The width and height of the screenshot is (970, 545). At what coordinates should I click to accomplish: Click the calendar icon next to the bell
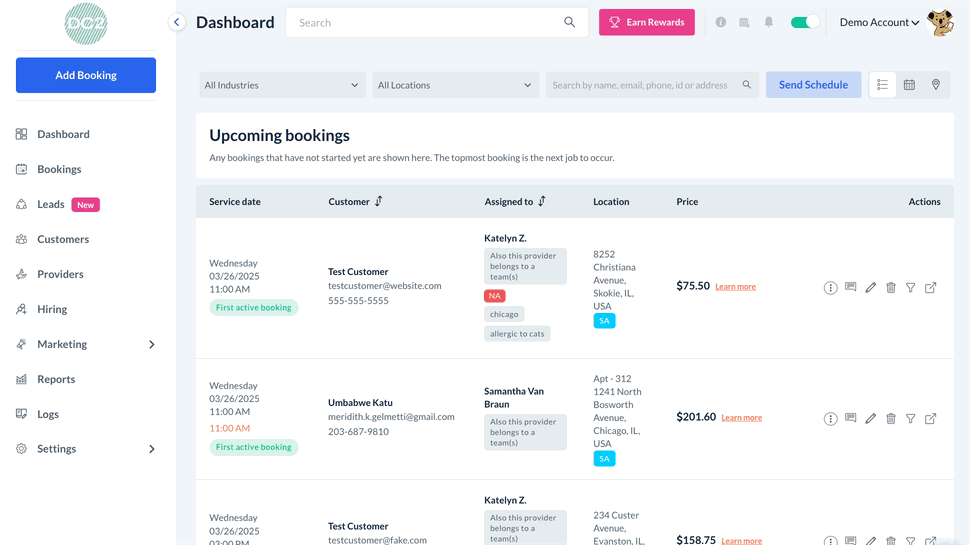point(744,22)
